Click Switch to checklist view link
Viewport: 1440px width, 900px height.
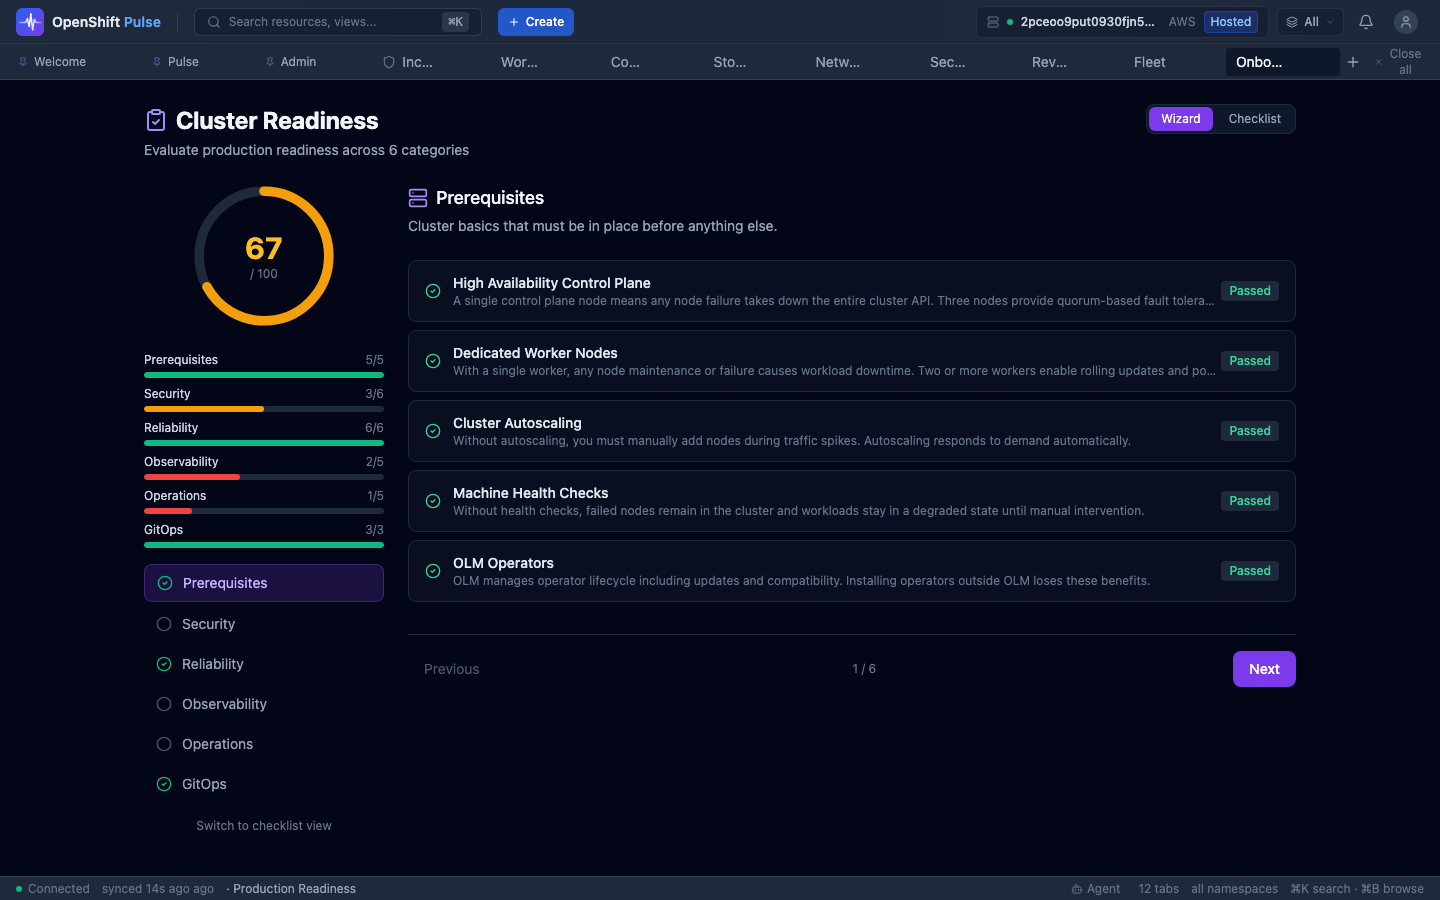click(264, 826)
